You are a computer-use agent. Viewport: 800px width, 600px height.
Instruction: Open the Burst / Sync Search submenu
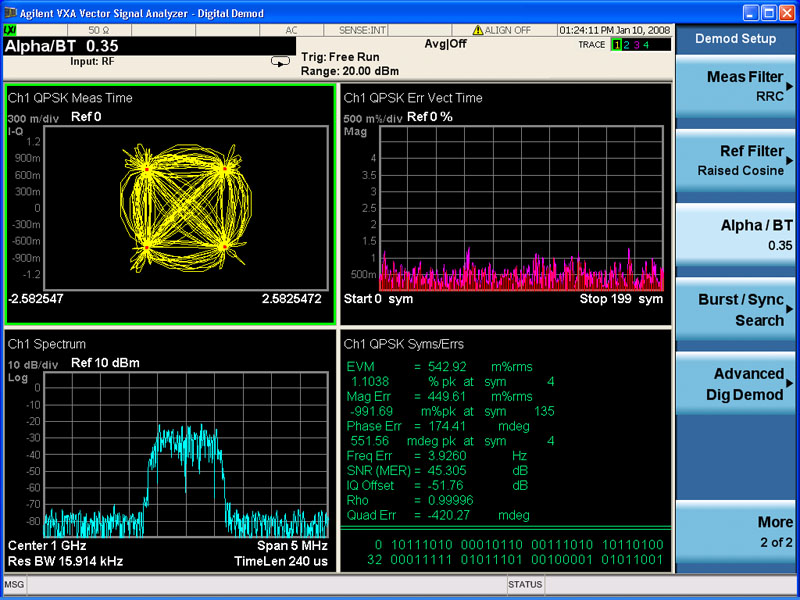(737, 310)
